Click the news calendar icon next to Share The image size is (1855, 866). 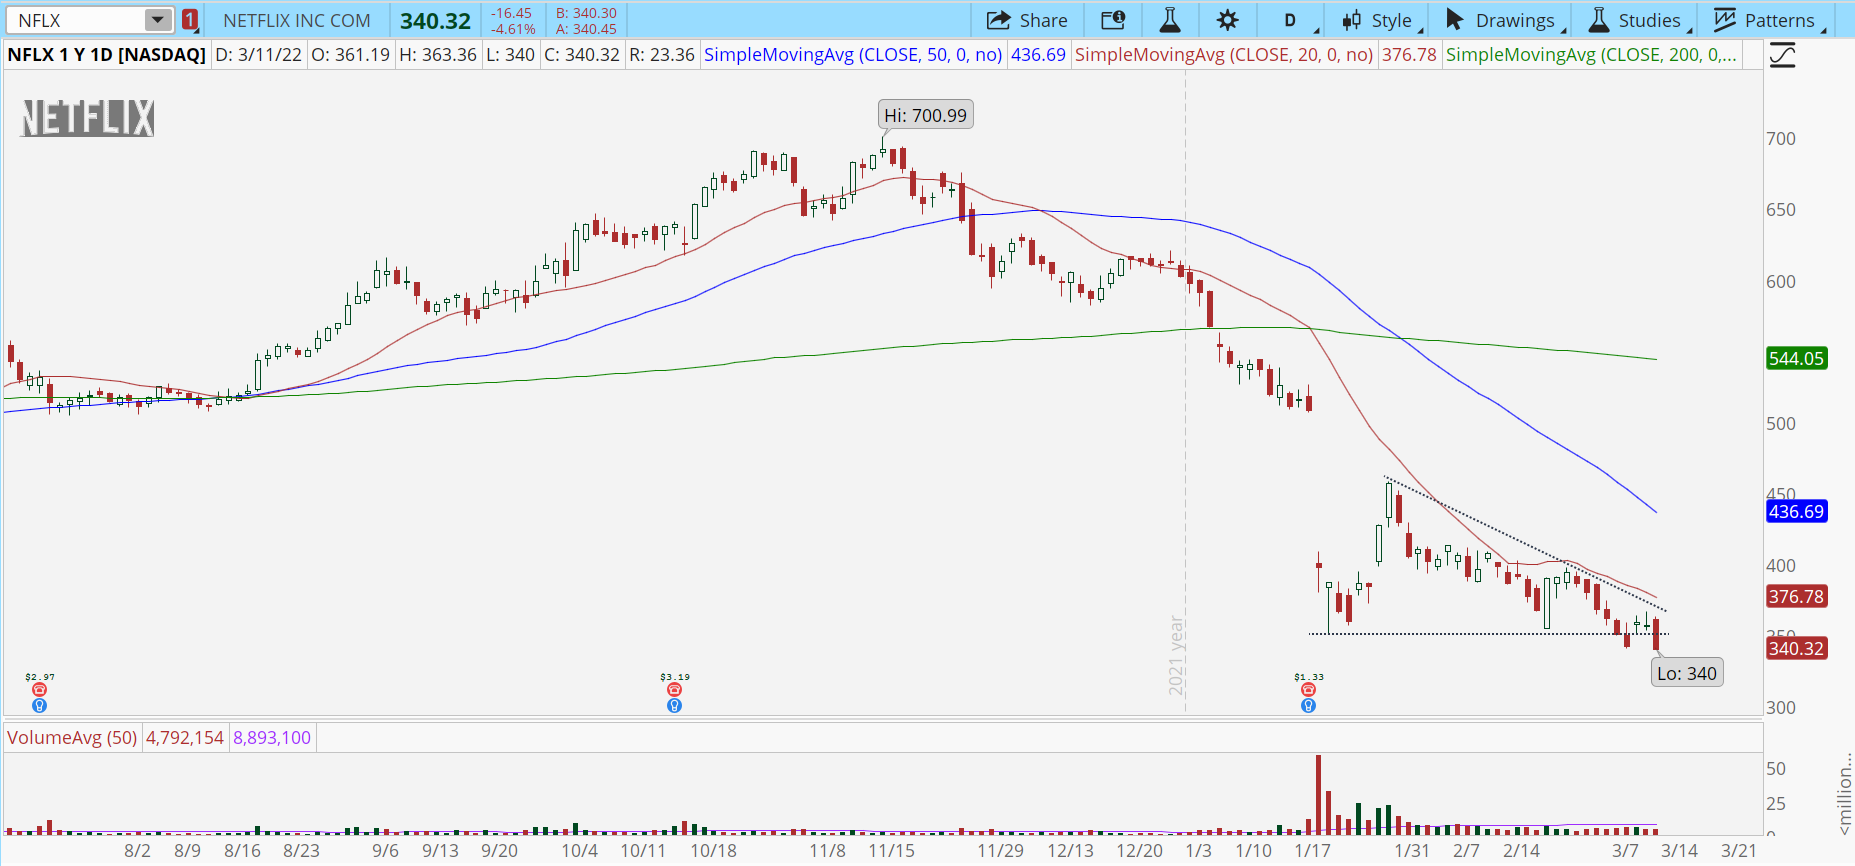(x=1112, y=20)
